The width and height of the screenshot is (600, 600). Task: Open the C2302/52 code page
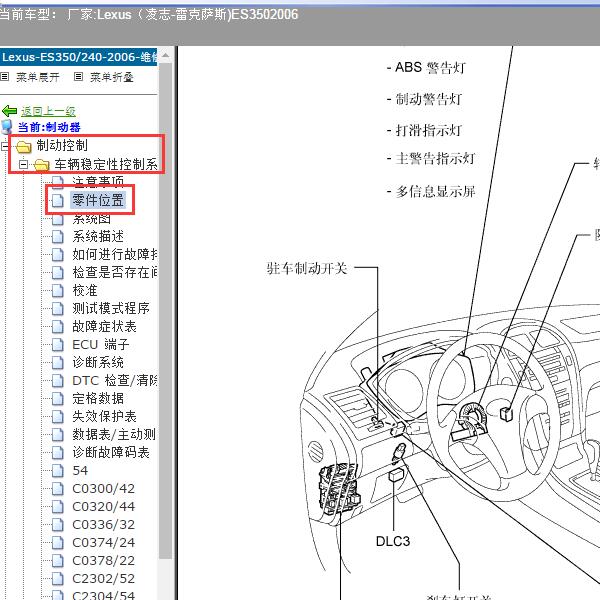click(x=103, y=579)
